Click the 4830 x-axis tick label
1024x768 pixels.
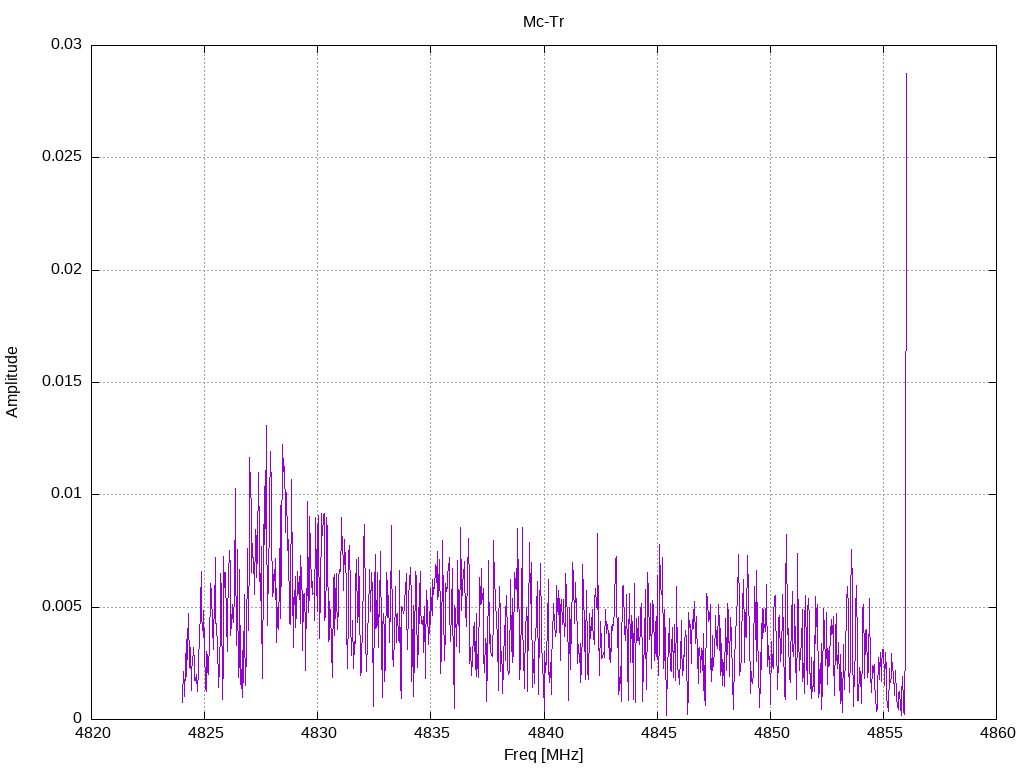[x=318, y=733]
